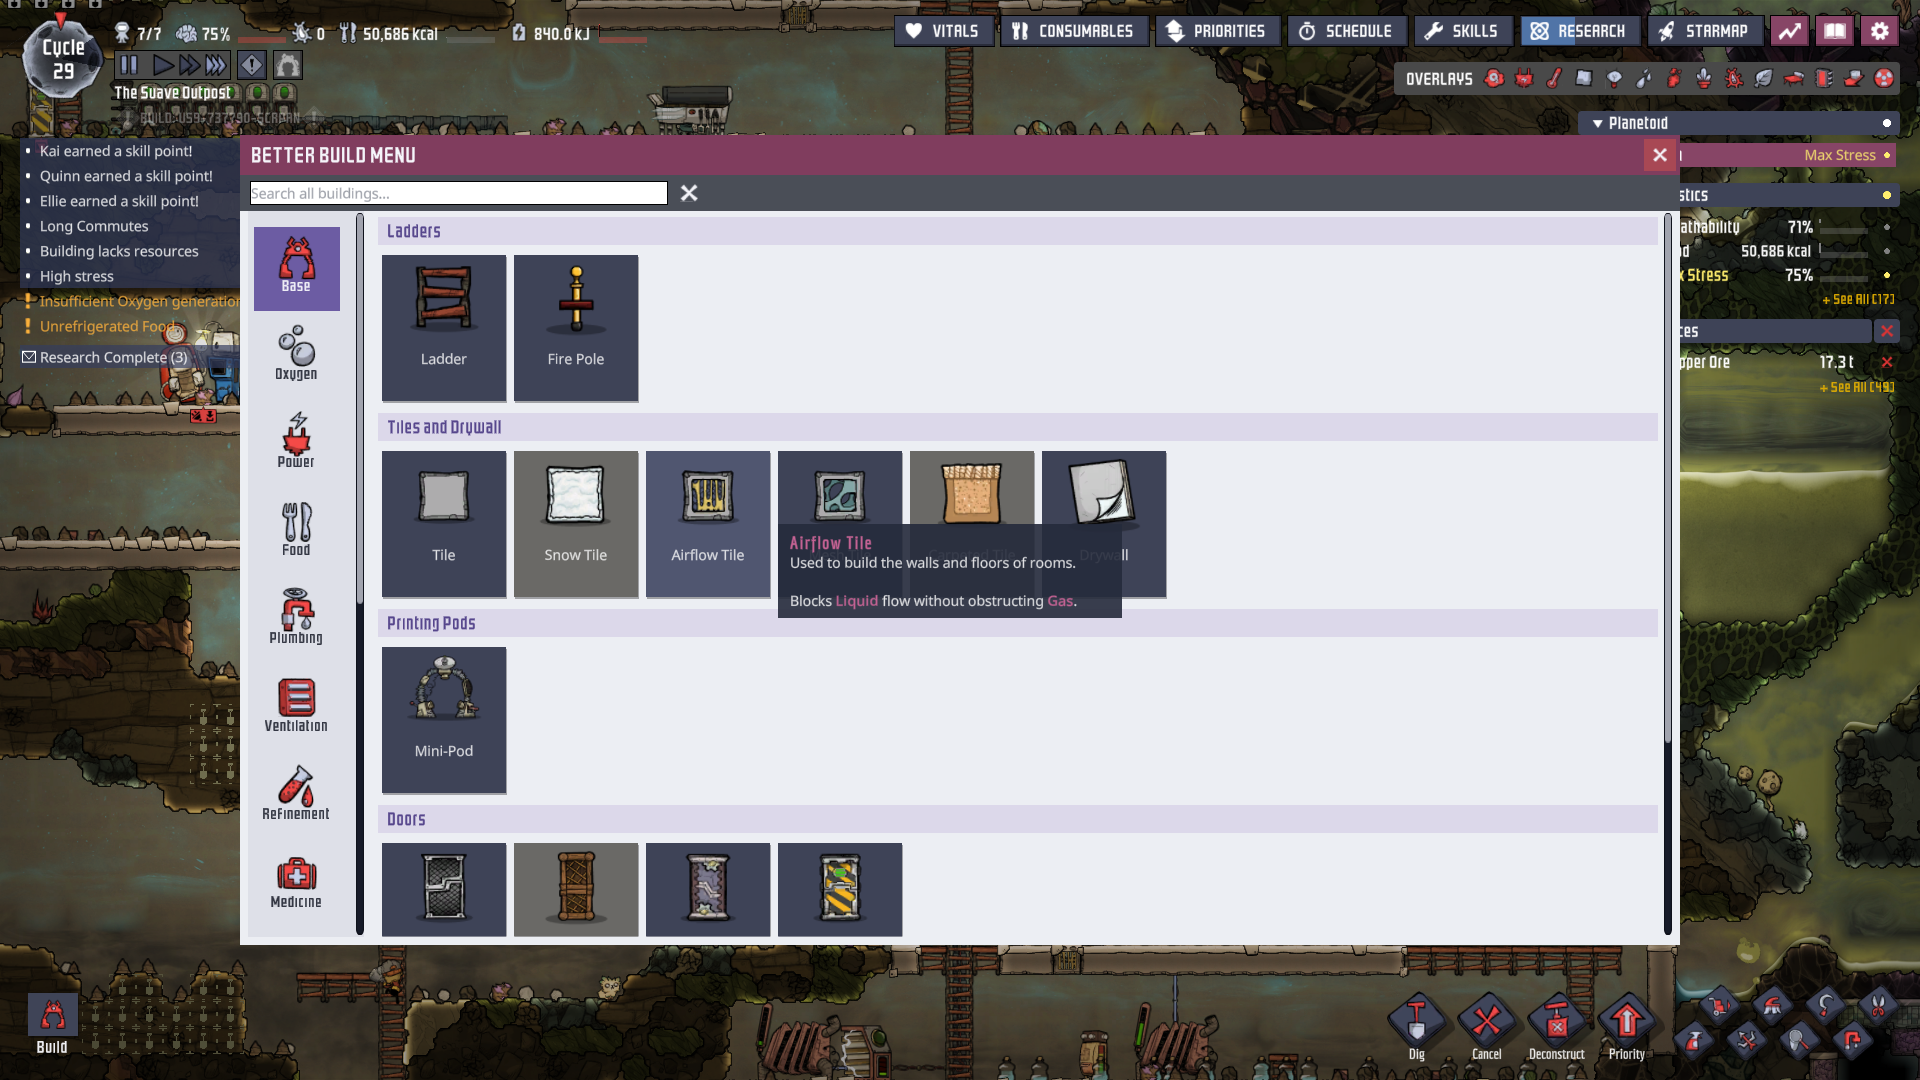Set game speed to normal play

(x=162, y=66)
